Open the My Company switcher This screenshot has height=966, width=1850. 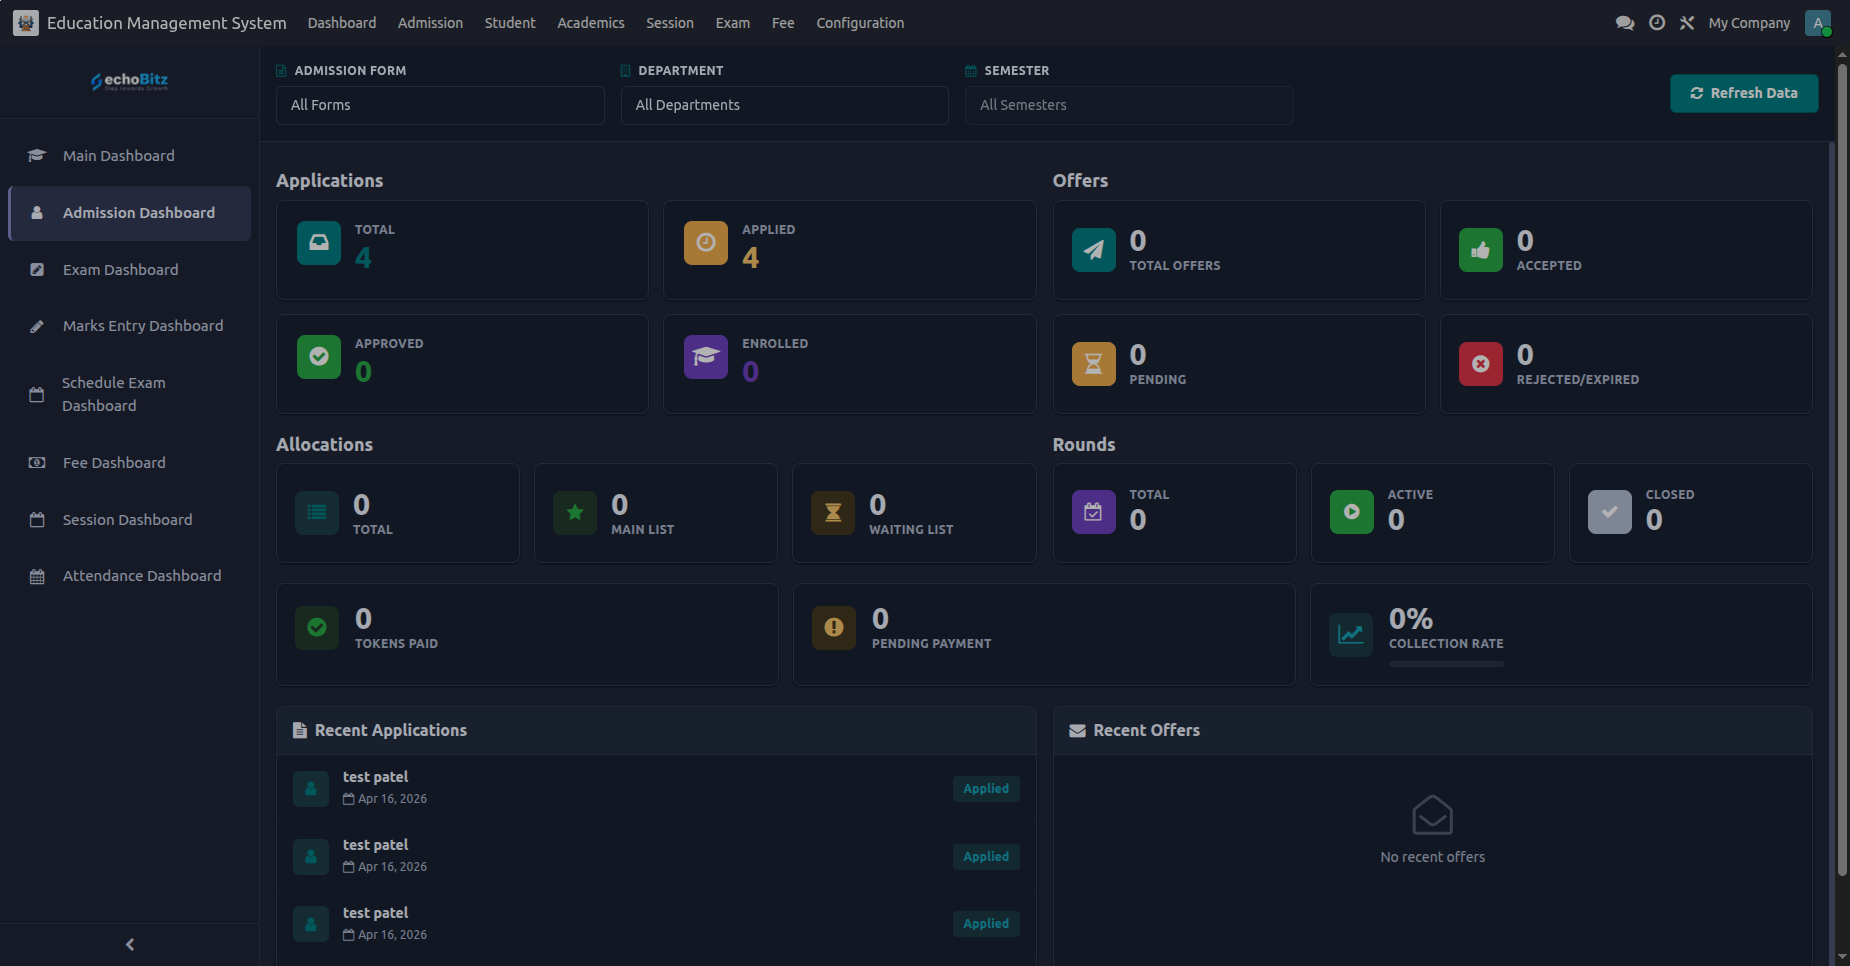coord(1749,23)
